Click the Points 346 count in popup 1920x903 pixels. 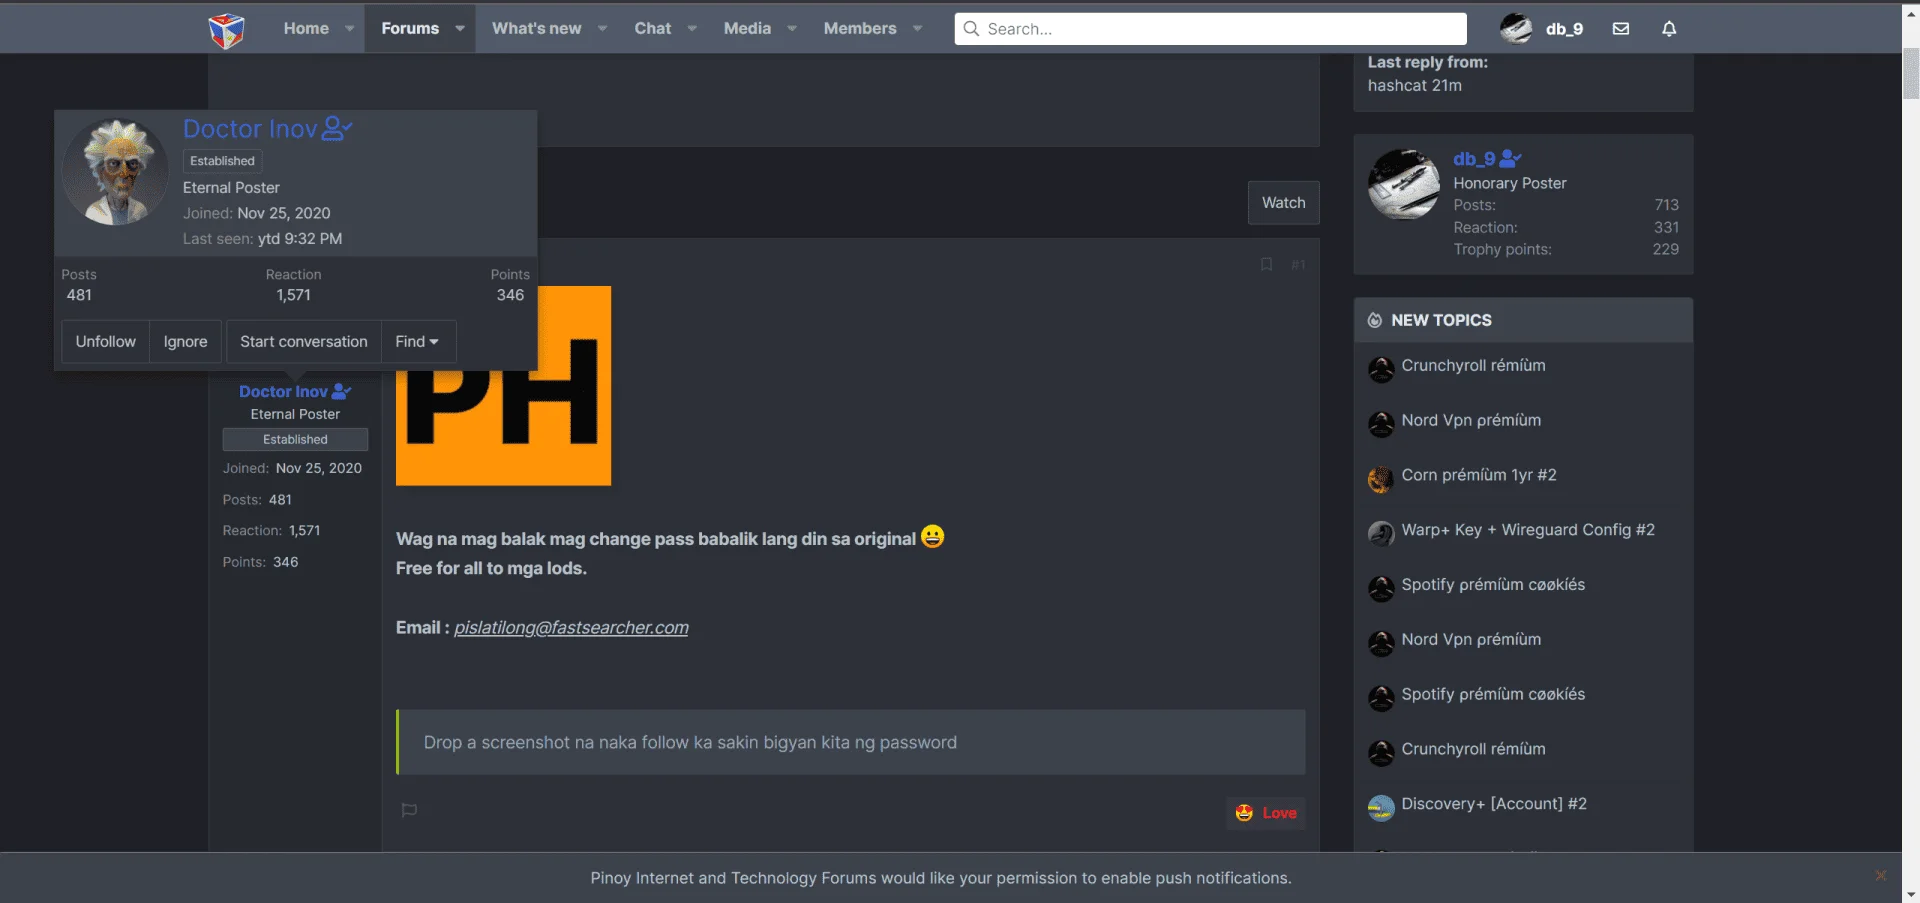[x=510, y=296]
